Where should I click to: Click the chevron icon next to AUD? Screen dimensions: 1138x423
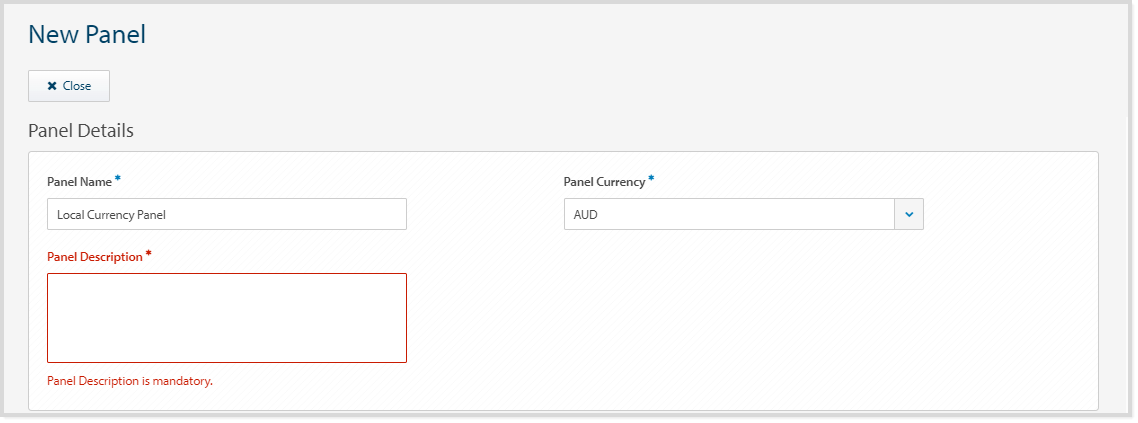click(x=908, y=214)
